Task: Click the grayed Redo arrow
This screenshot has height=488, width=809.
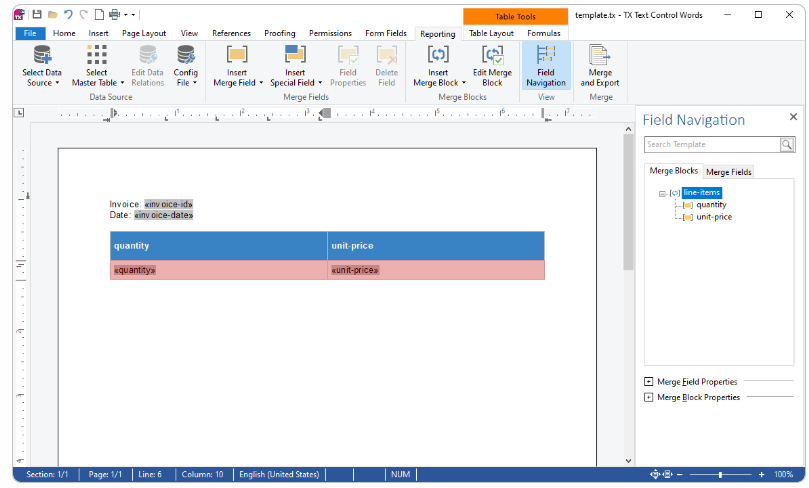Action: point(84,14)
